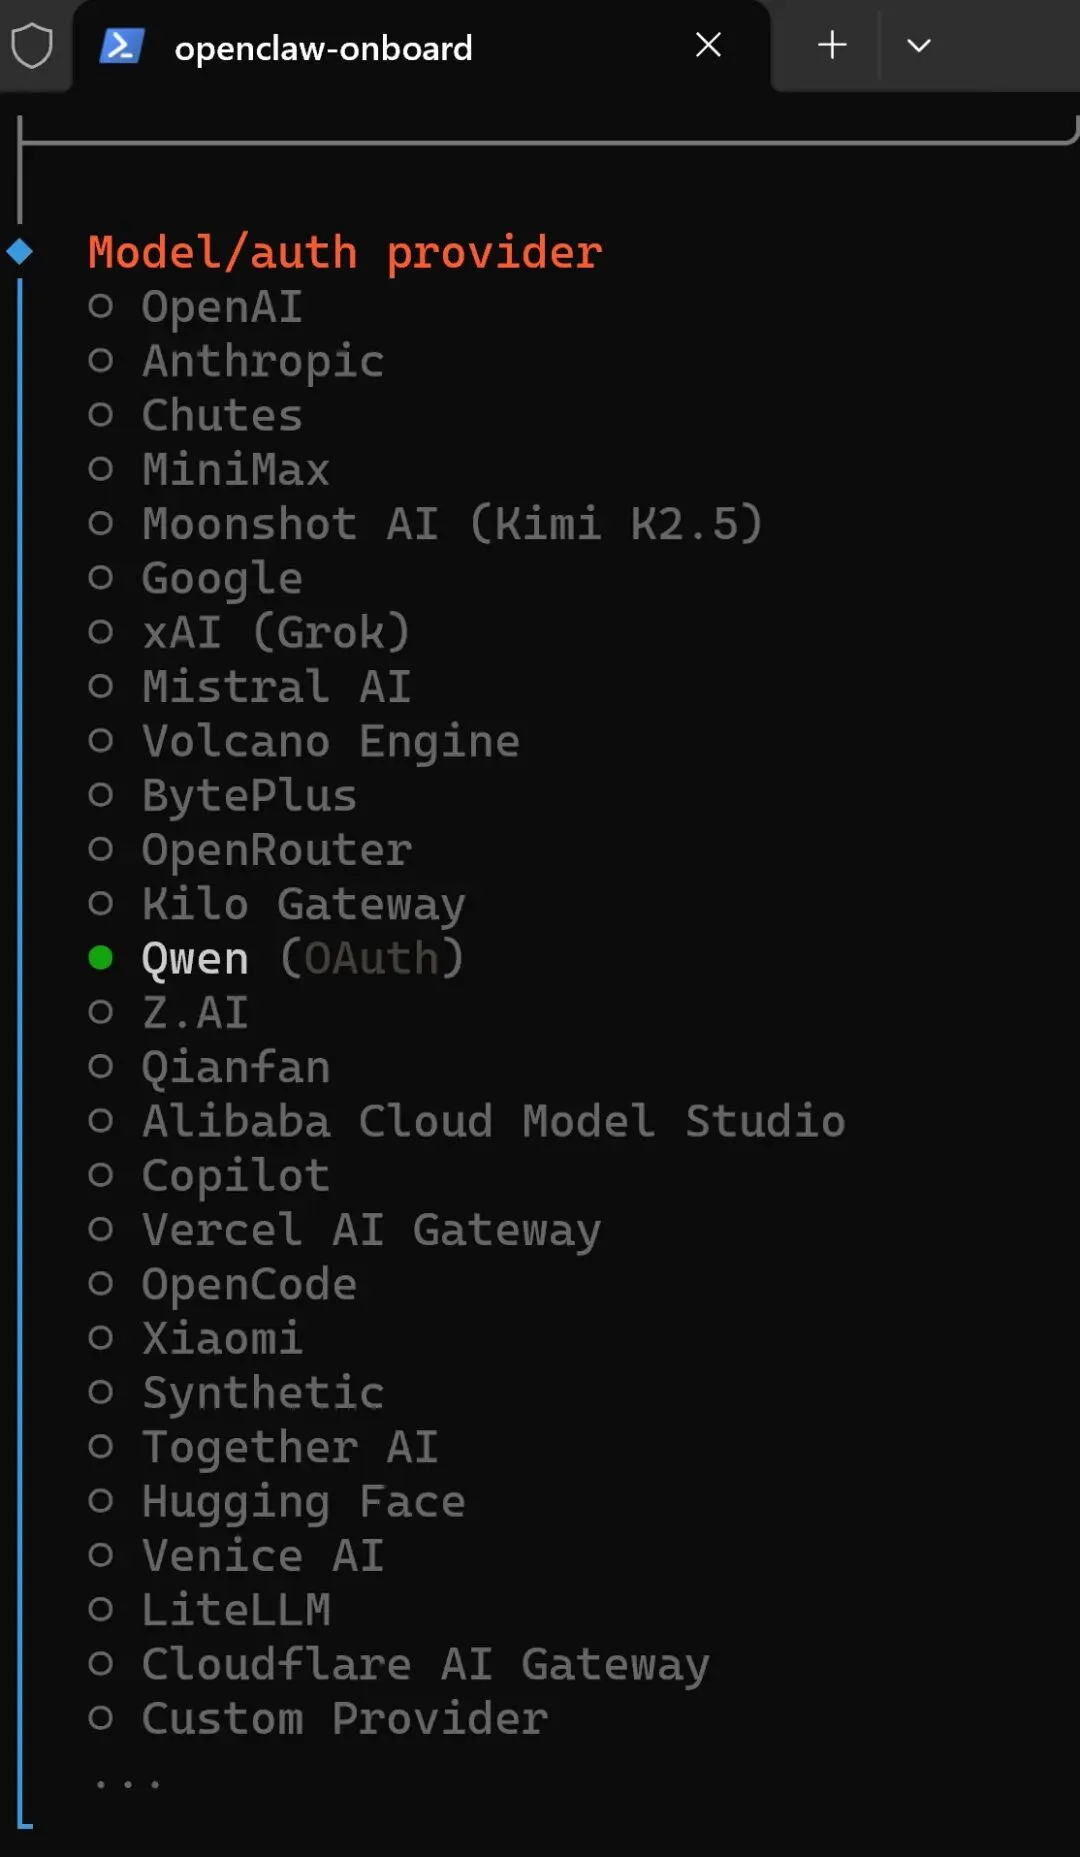This screenshot has height=1857, width=1080.
Task: Select the green Qwen (OAuth) radio button
Action: pos(101,958)
